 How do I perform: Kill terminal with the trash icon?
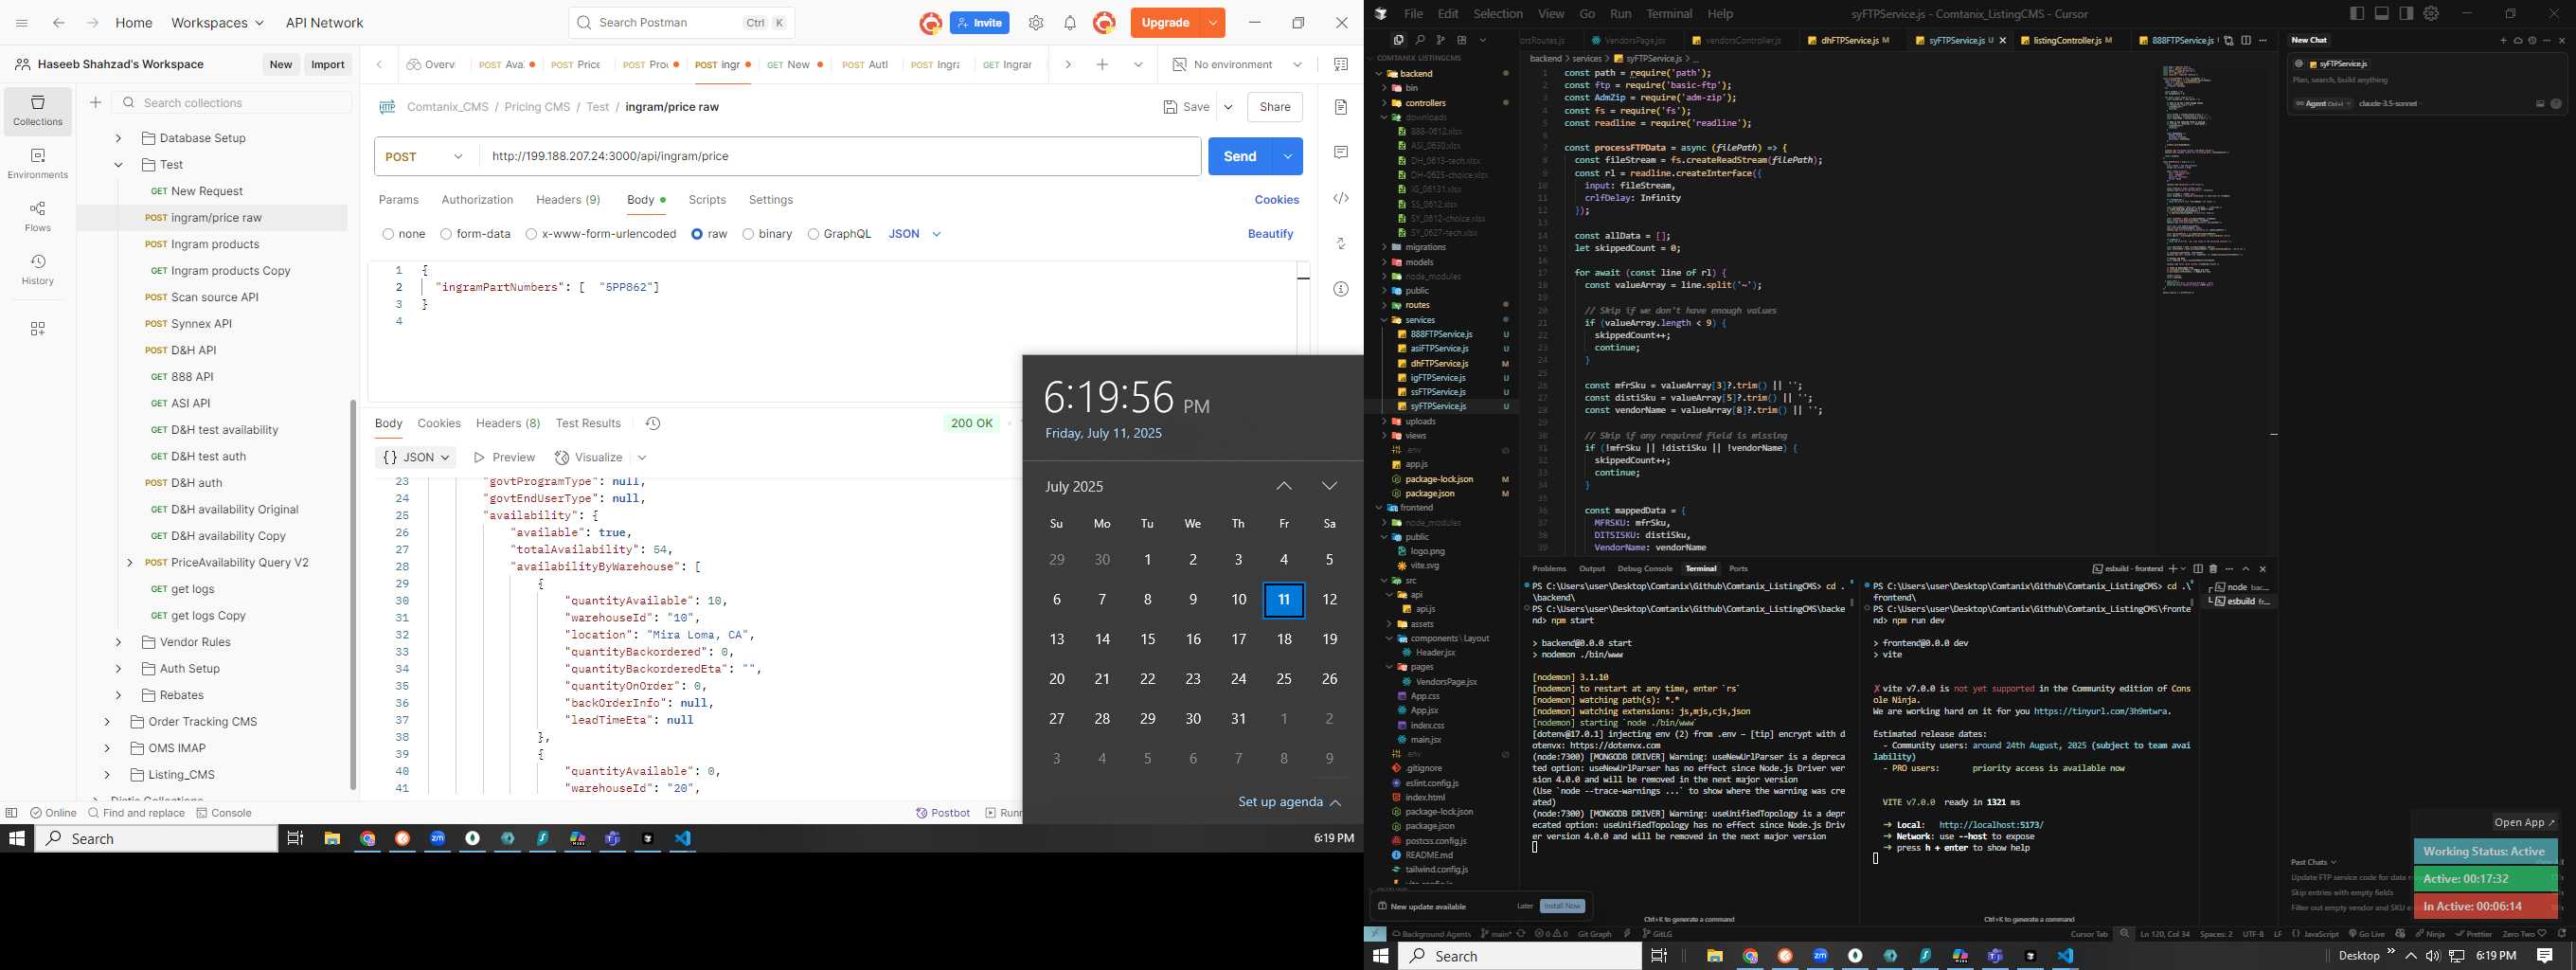(2213, 569)
